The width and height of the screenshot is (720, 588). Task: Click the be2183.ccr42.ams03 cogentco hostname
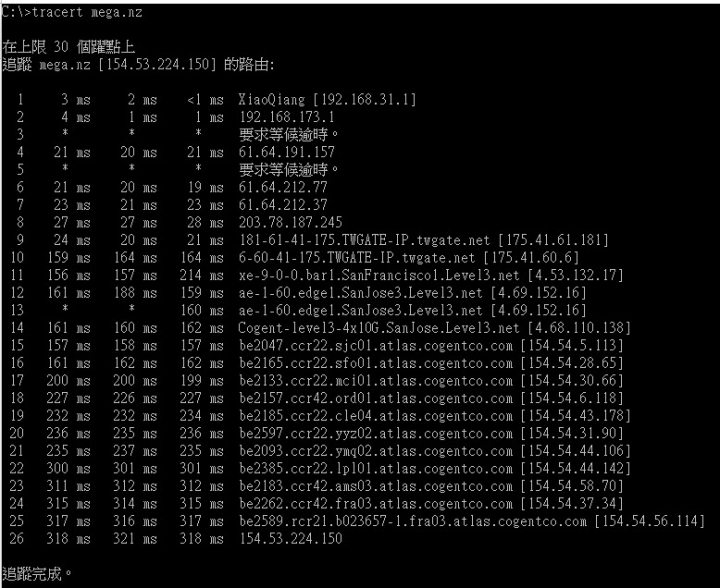376,487
